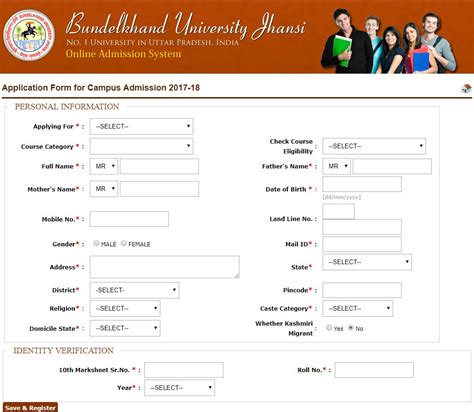Click the Address text area
This screenshot has height=412, width=474.
(x=165, y=267)
